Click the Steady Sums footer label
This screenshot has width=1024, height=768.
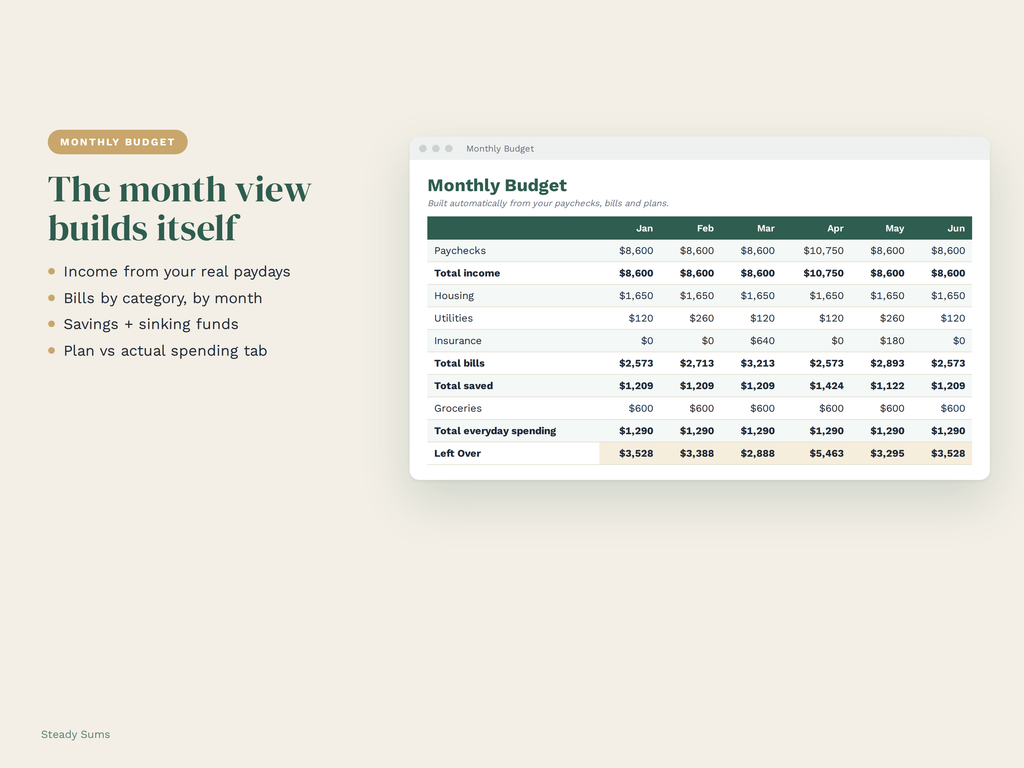tap(75, 734)
